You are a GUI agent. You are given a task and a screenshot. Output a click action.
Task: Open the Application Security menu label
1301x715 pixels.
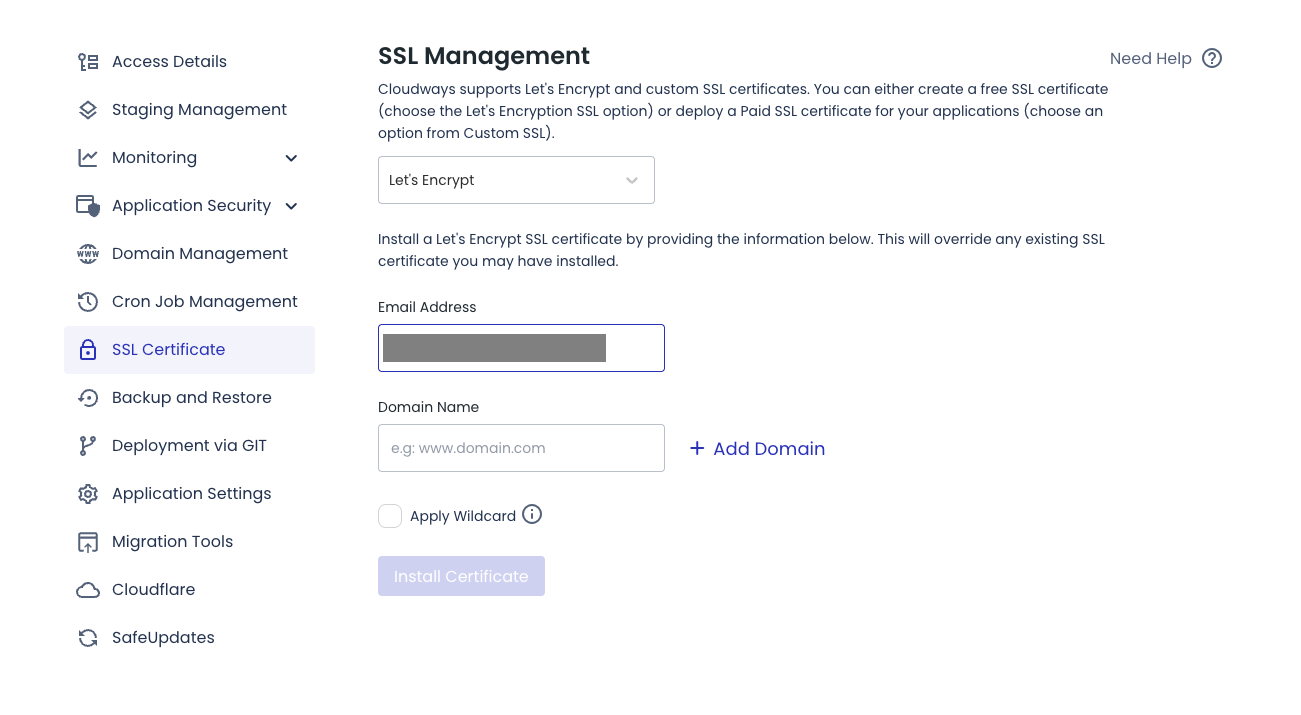pos(191,206)
